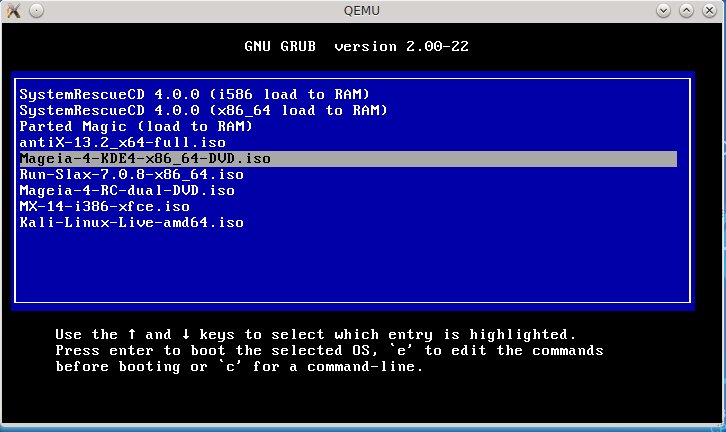The height and width of the screenshot is (432, 726).
Task: Click the sticky pin button beside the X icon
Action: (x=37, y=10)
